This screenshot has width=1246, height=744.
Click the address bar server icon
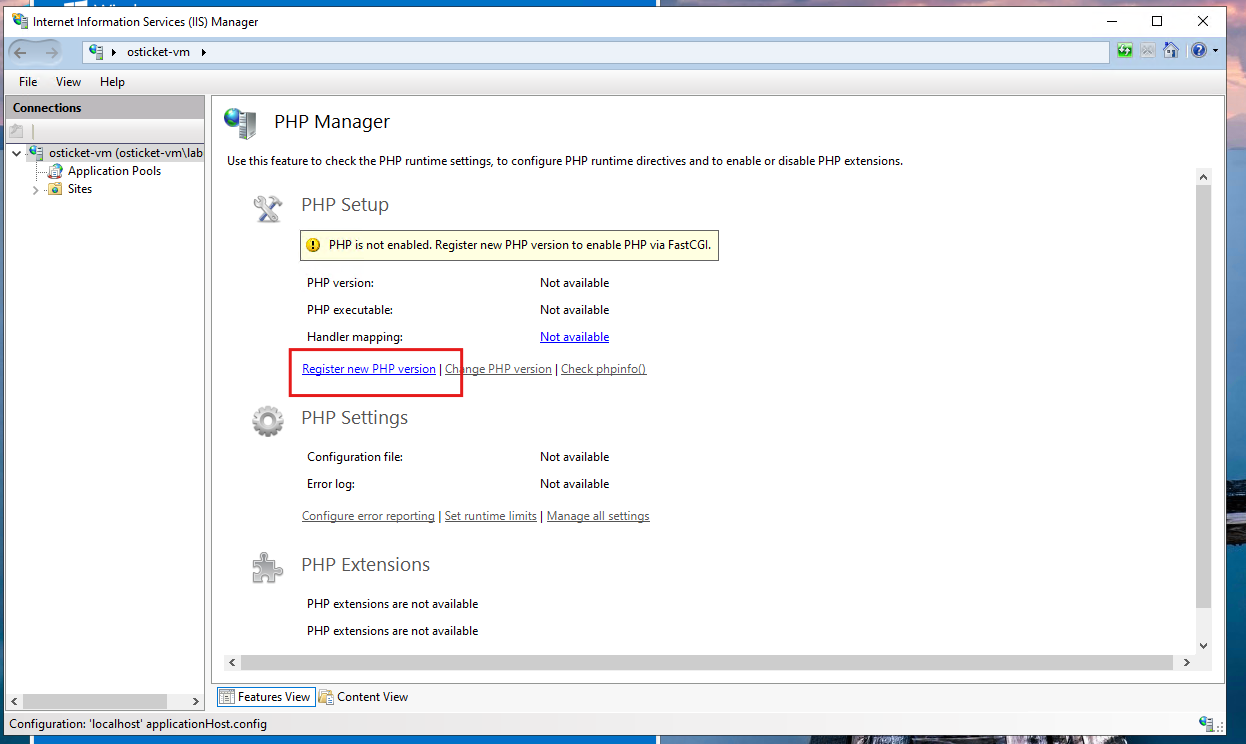coord(96,51)
